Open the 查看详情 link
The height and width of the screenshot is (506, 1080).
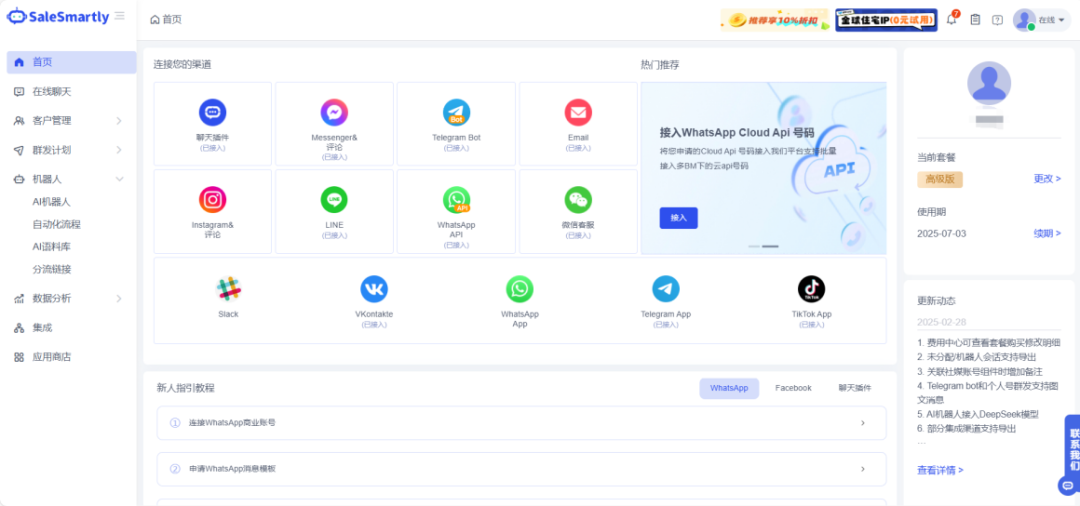[x=940, y=470]
